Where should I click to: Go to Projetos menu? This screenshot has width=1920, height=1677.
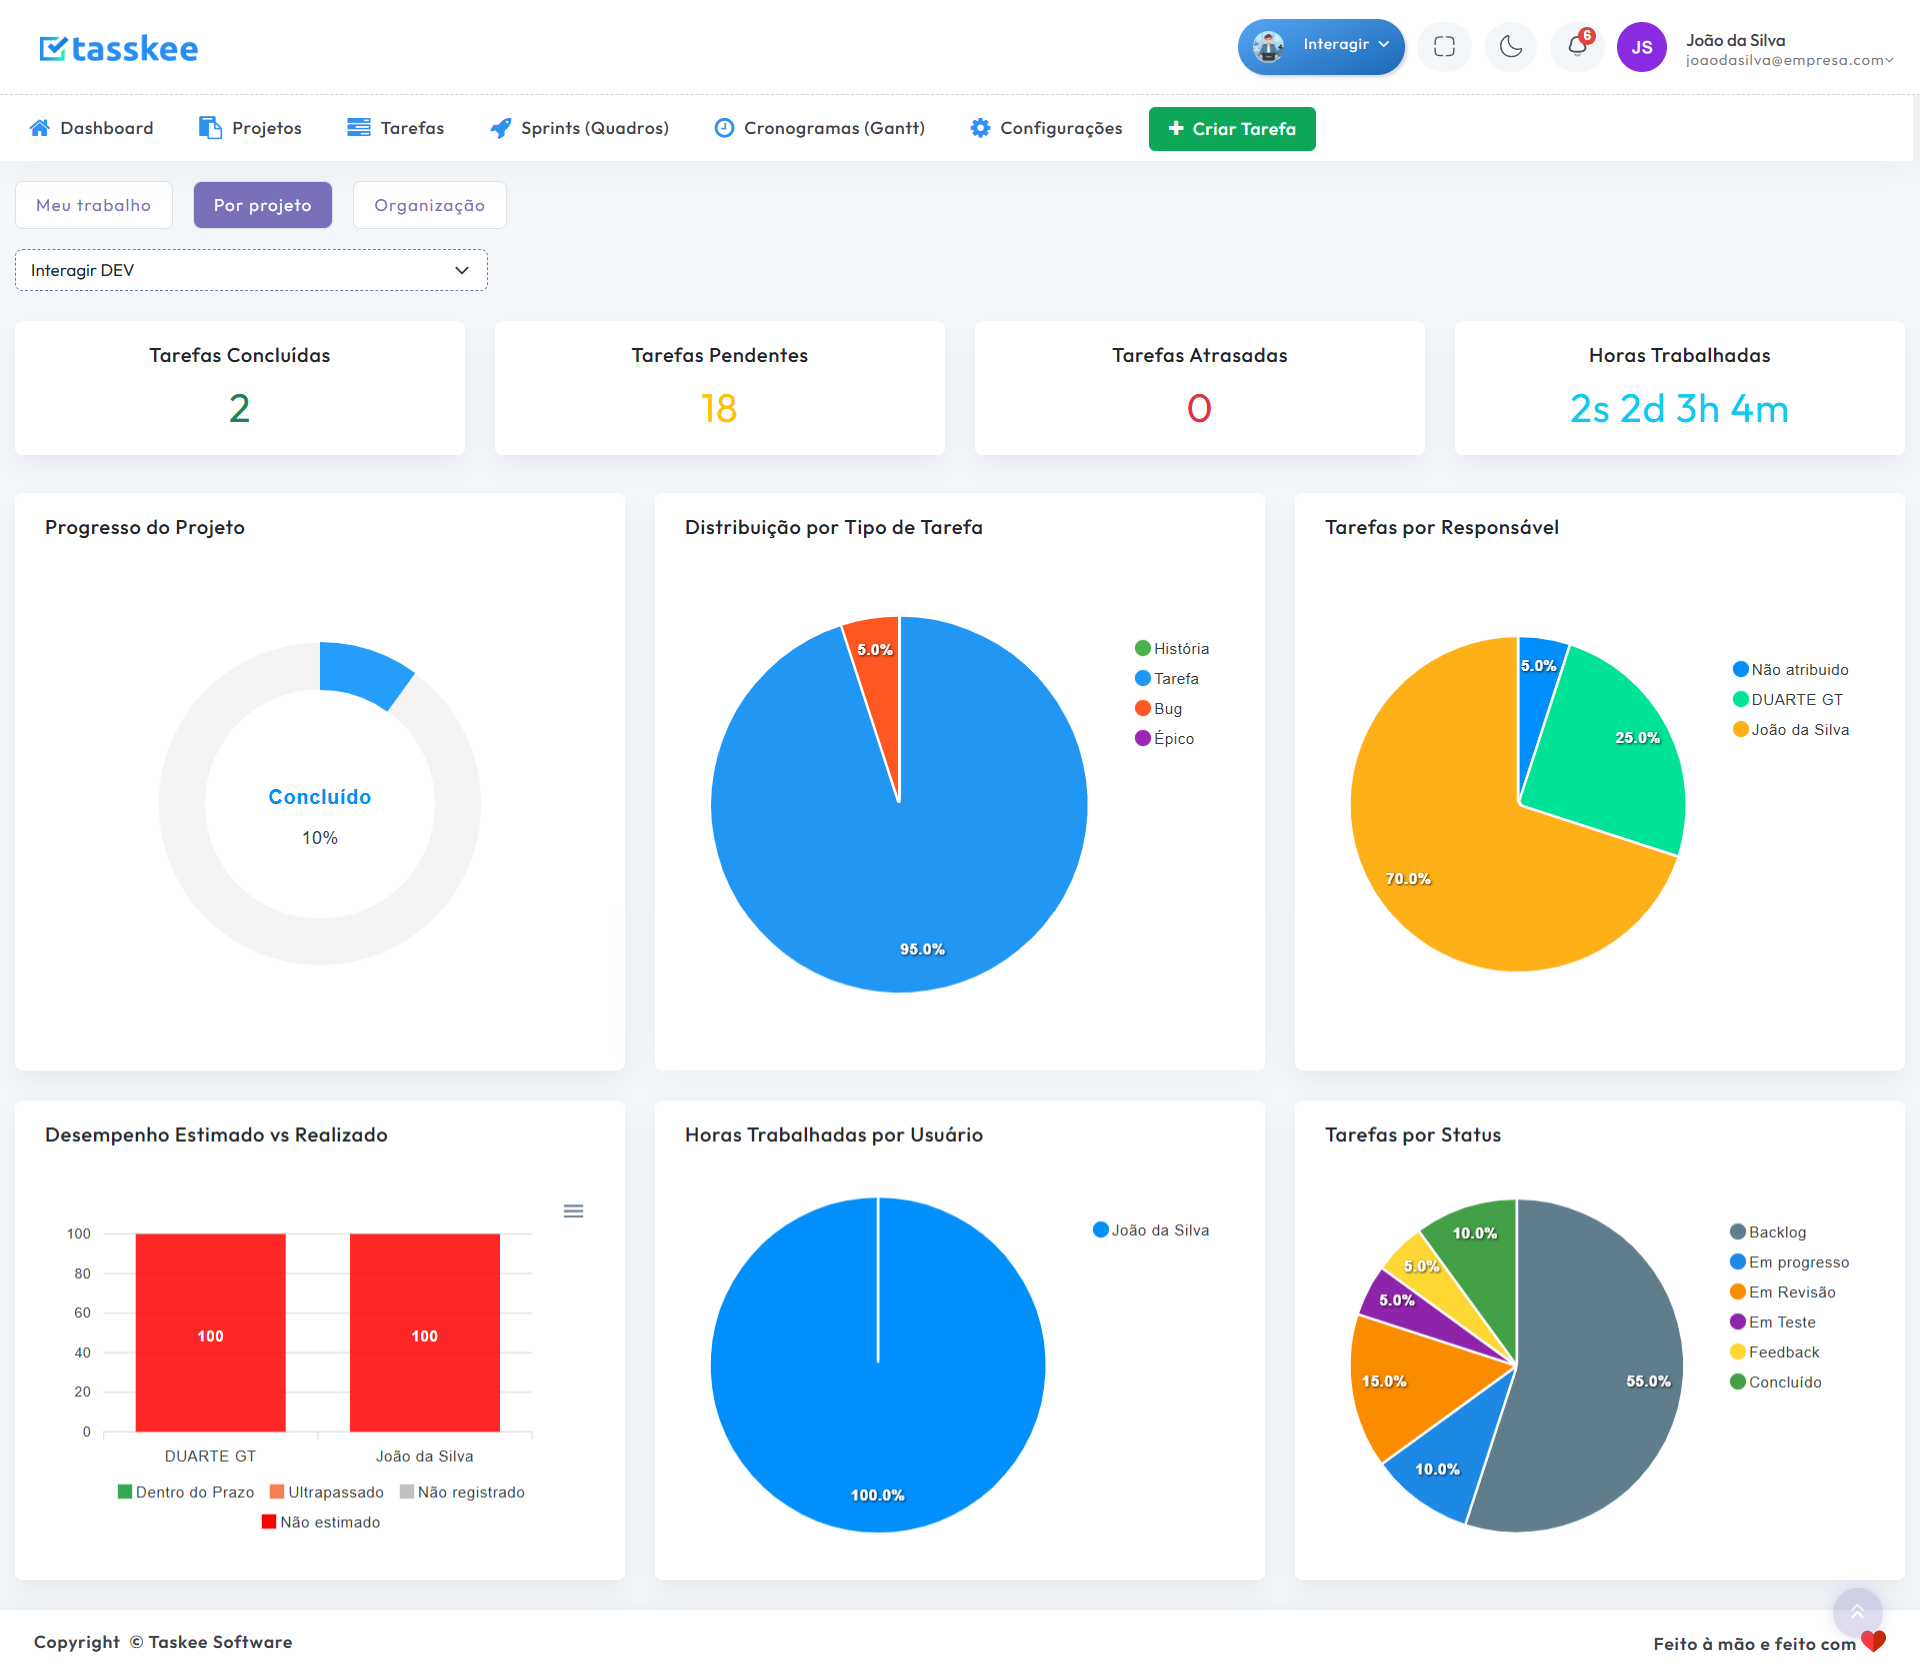pos(250,128)
